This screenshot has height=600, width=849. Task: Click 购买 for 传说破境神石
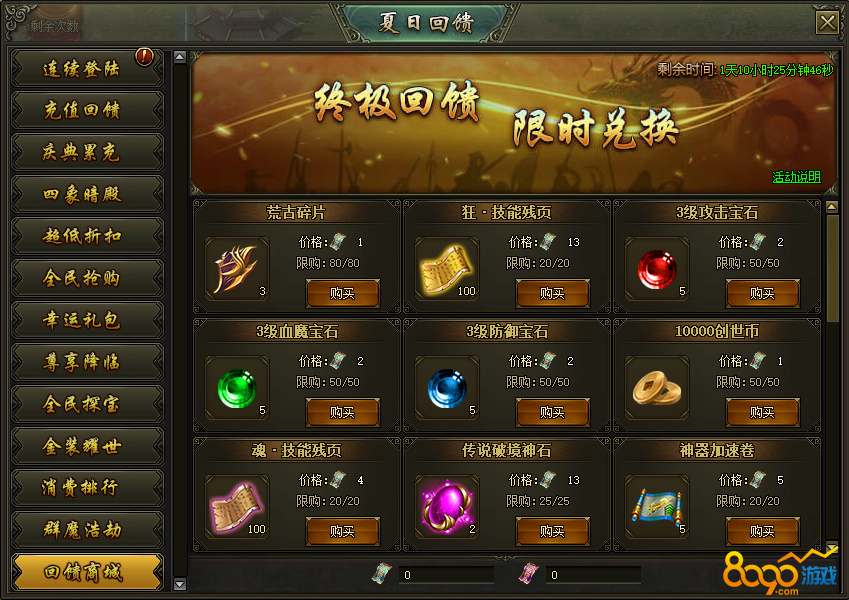point(553,531)
